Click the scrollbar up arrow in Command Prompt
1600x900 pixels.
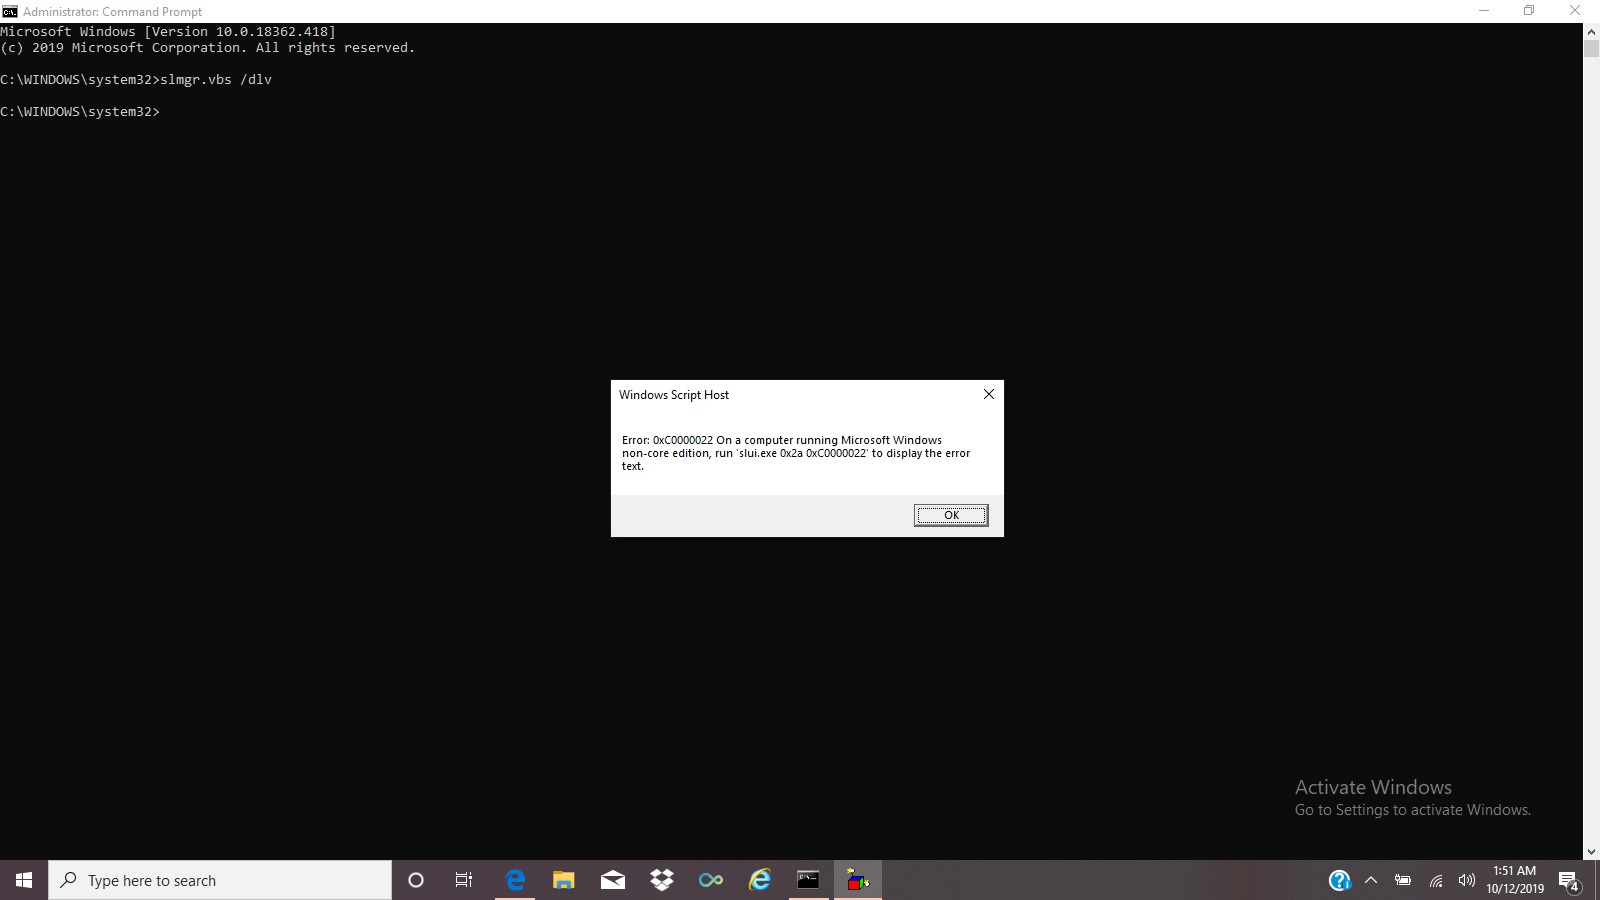pos(1591,32)
